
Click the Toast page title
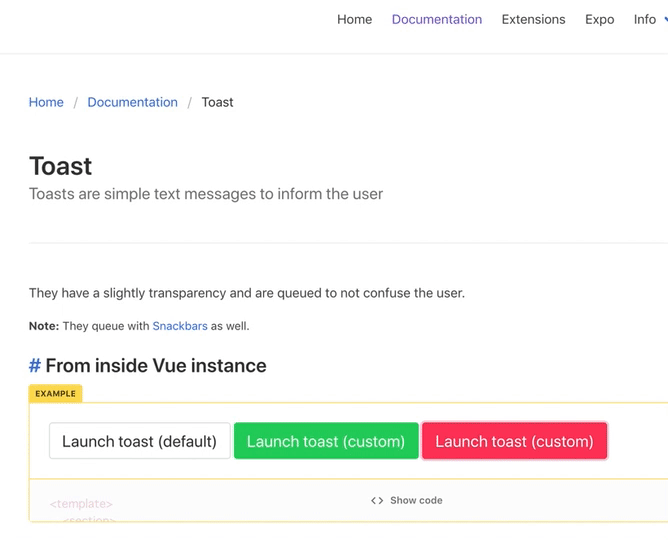(x=60, y=166)
